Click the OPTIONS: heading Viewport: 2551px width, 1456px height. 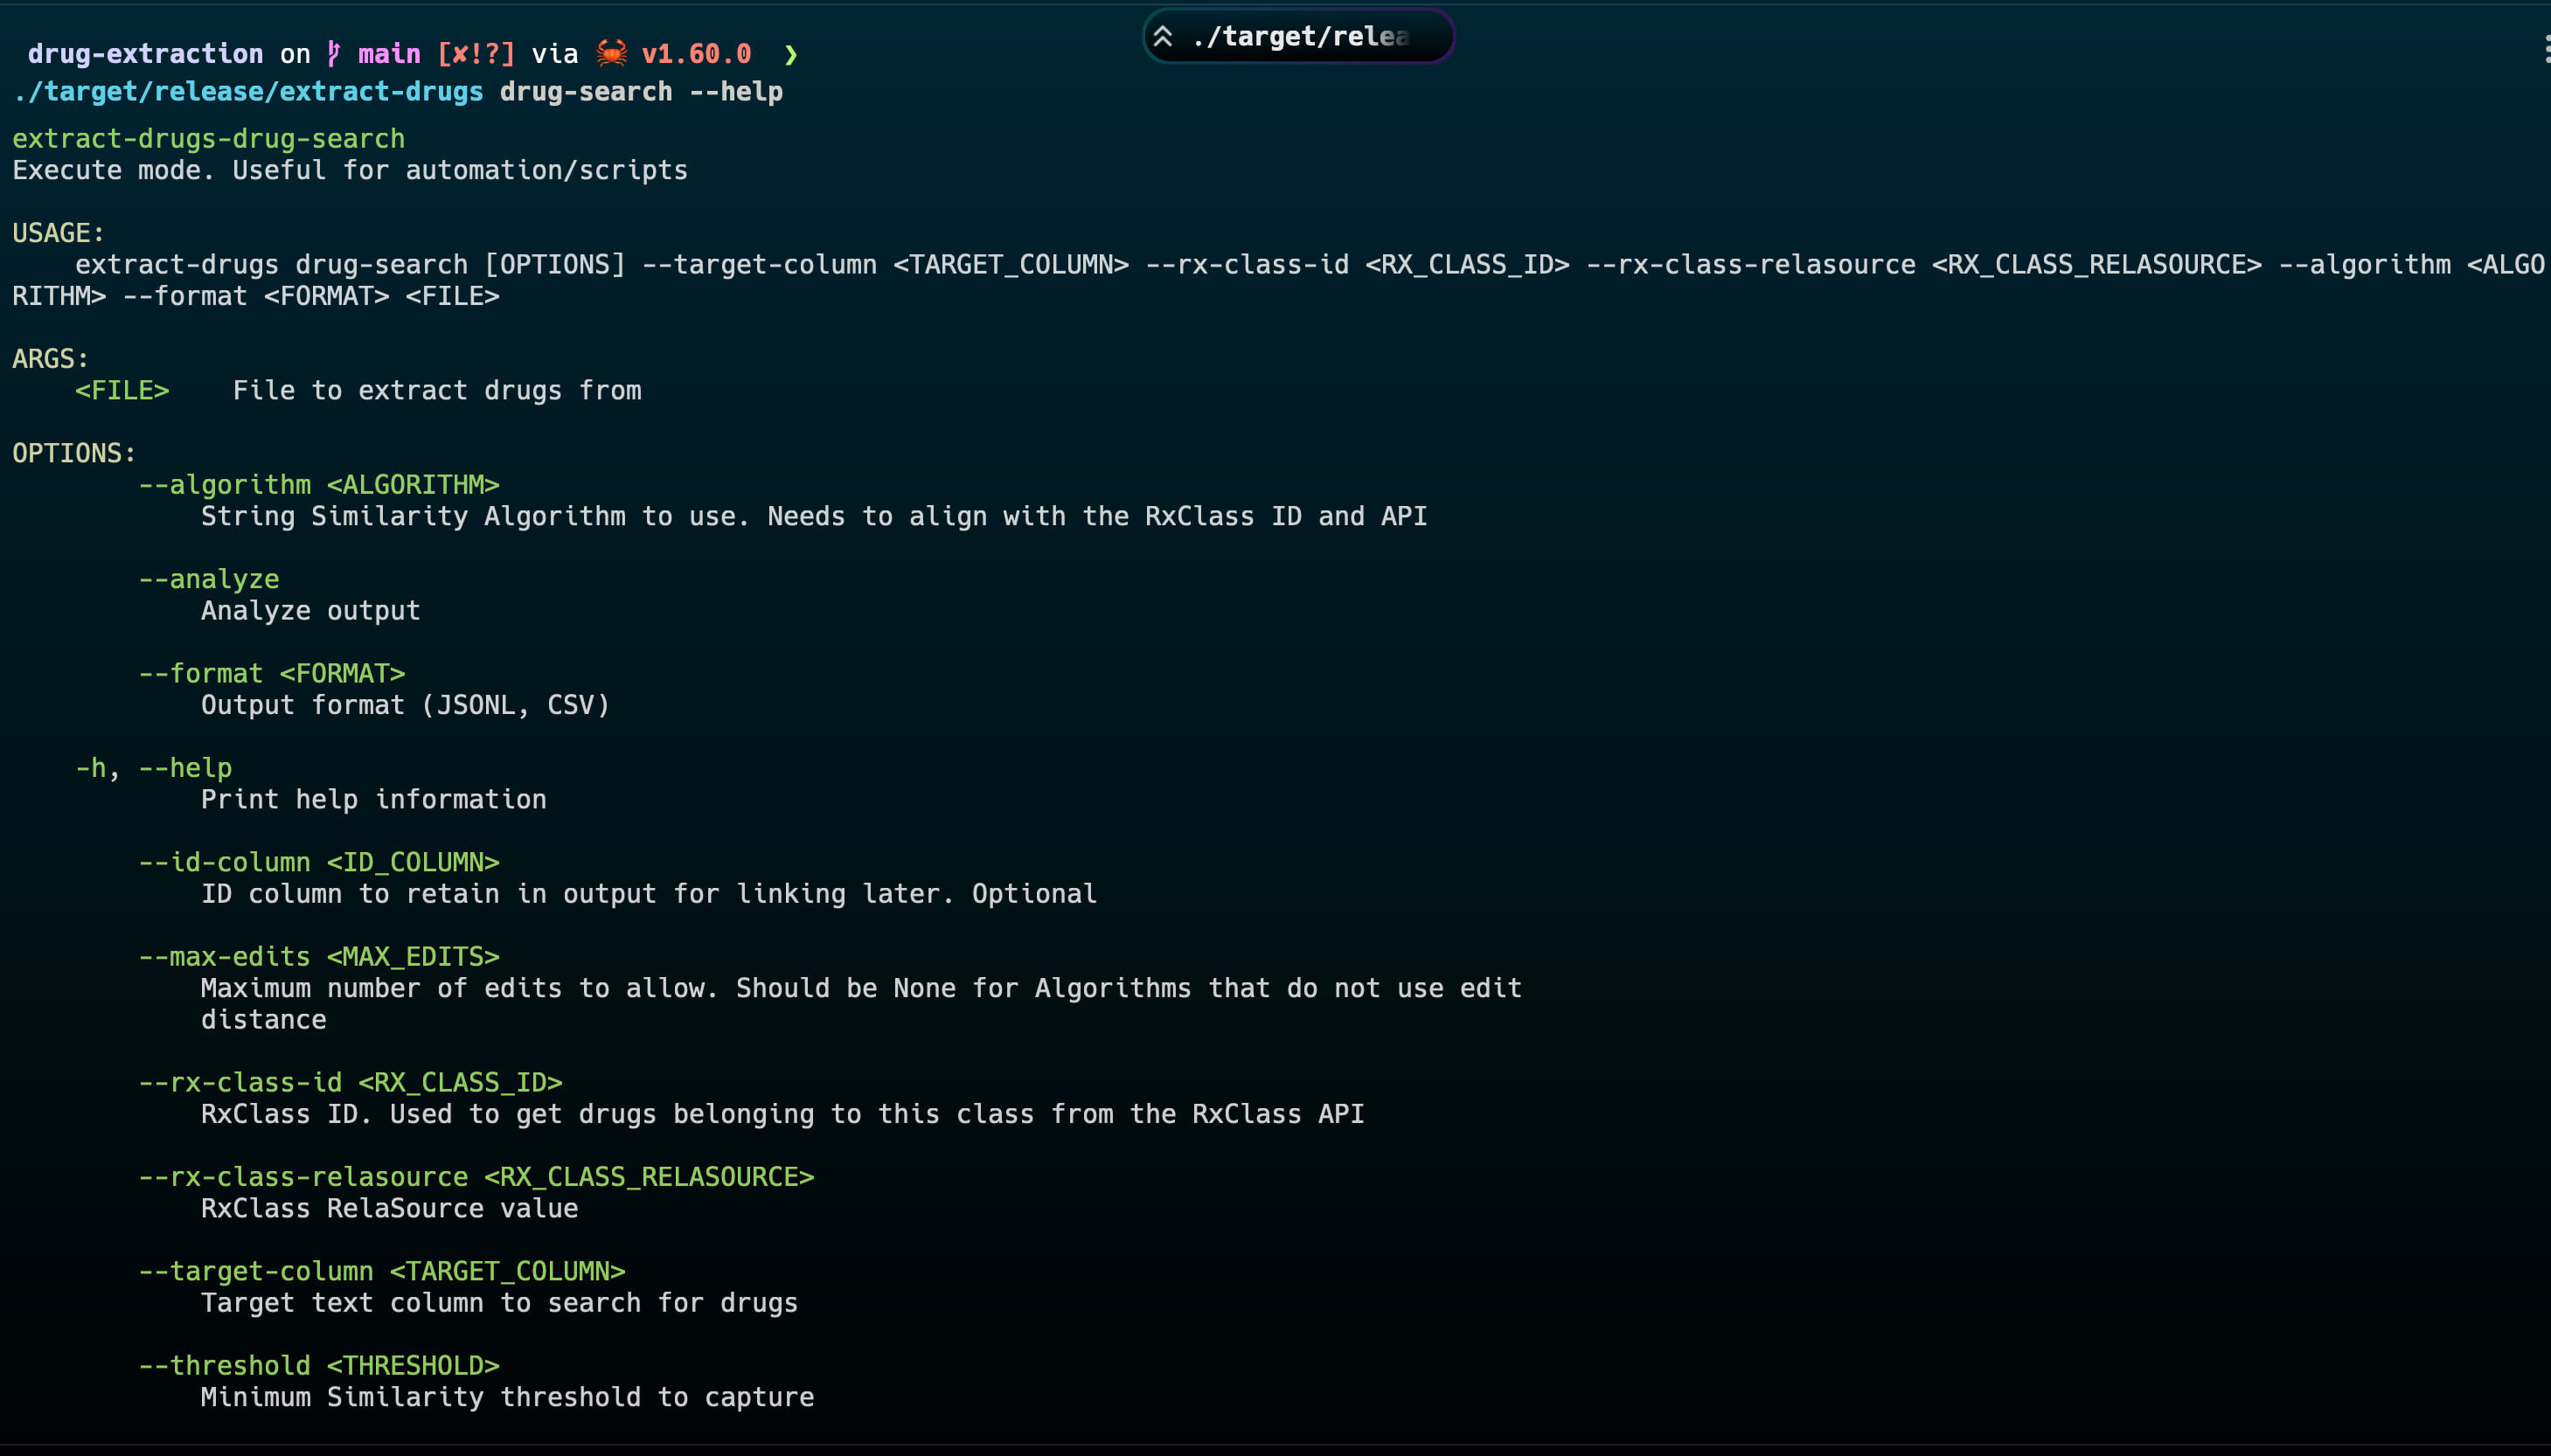pos(74,454)
